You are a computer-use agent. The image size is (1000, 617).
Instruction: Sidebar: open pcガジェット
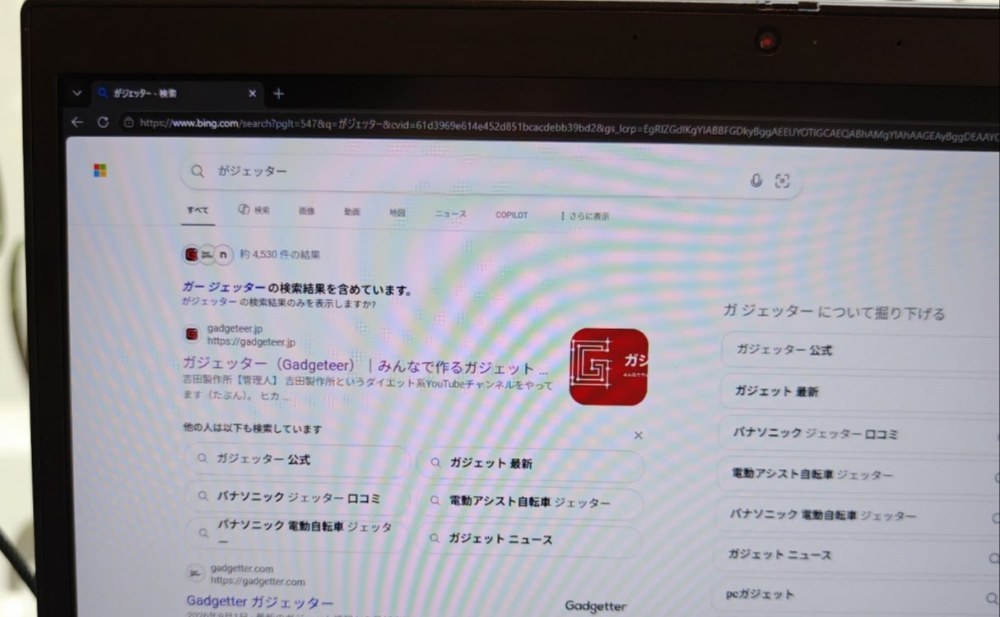tap(855, 595)
